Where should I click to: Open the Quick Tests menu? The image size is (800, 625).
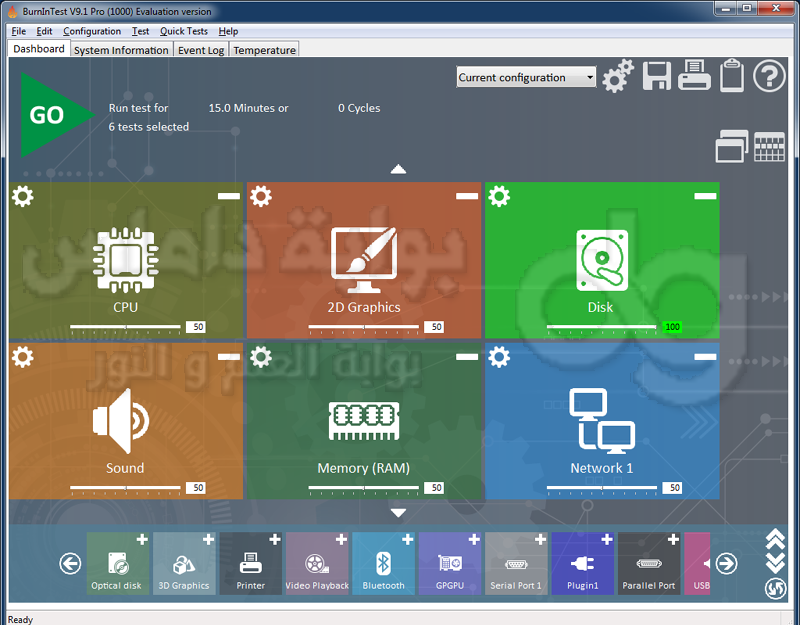click(x=184, y=31)
